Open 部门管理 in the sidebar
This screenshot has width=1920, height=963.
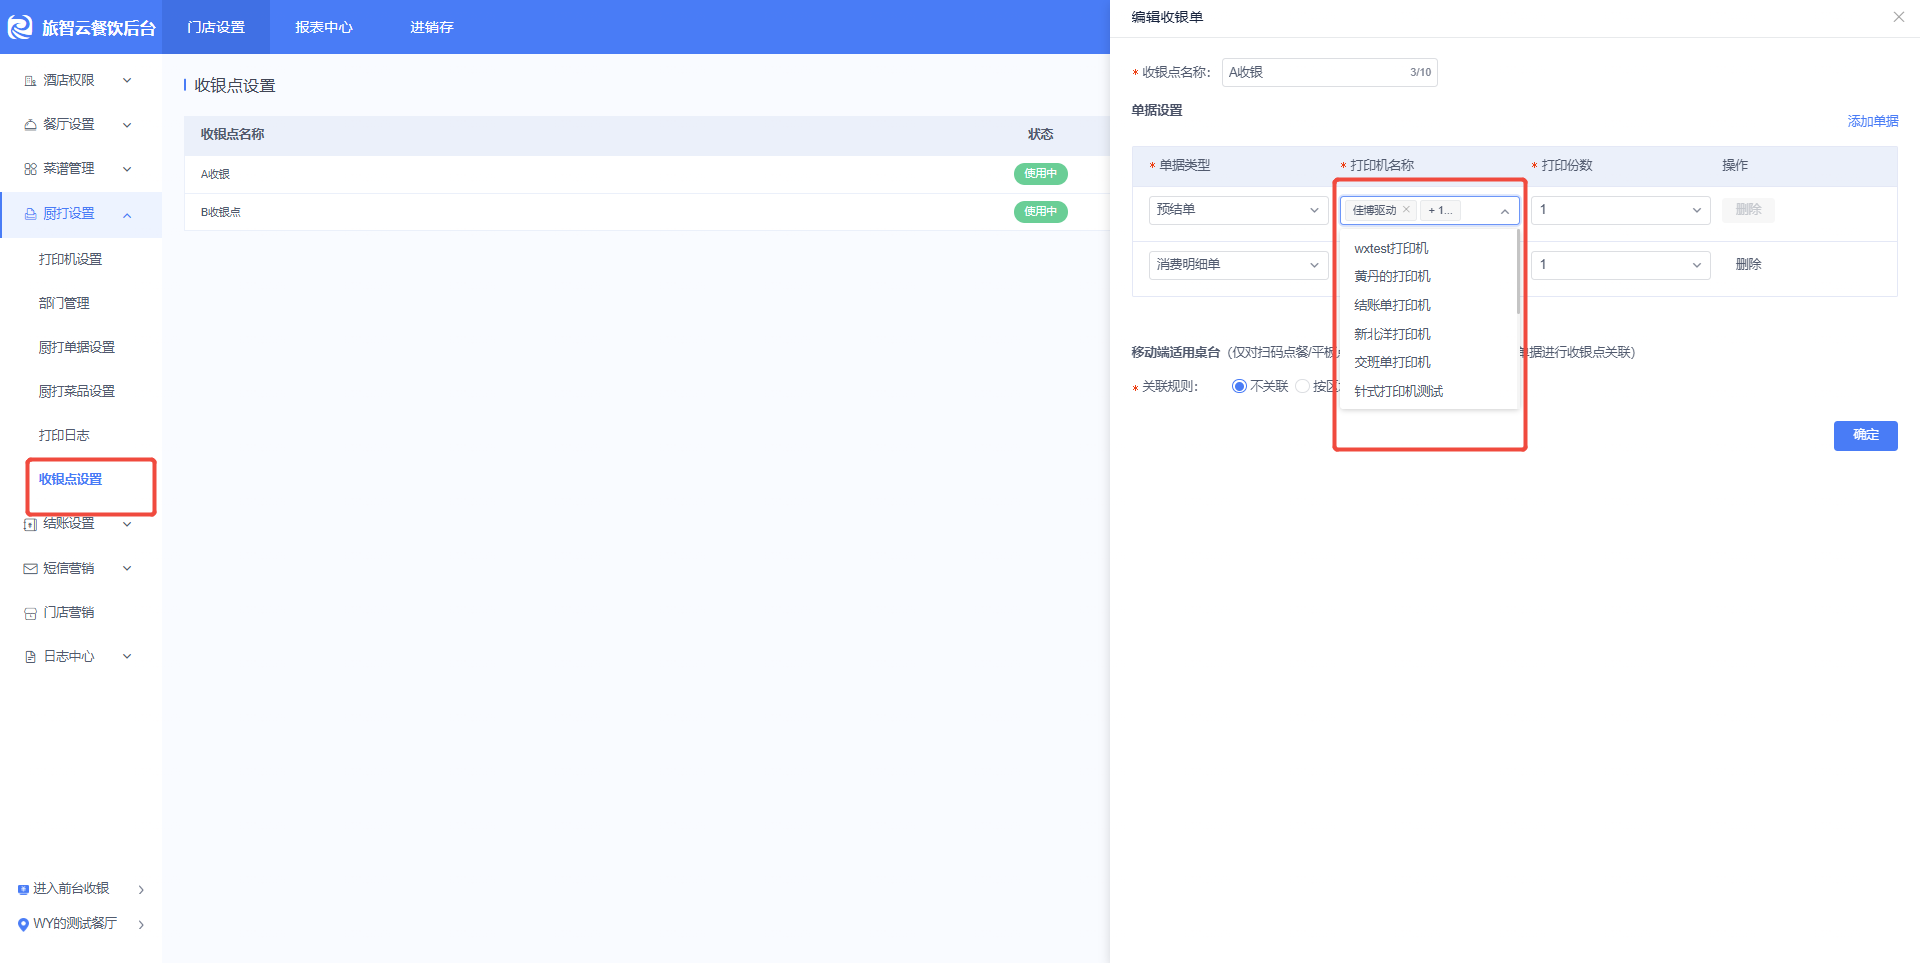(x=64, y=303)
